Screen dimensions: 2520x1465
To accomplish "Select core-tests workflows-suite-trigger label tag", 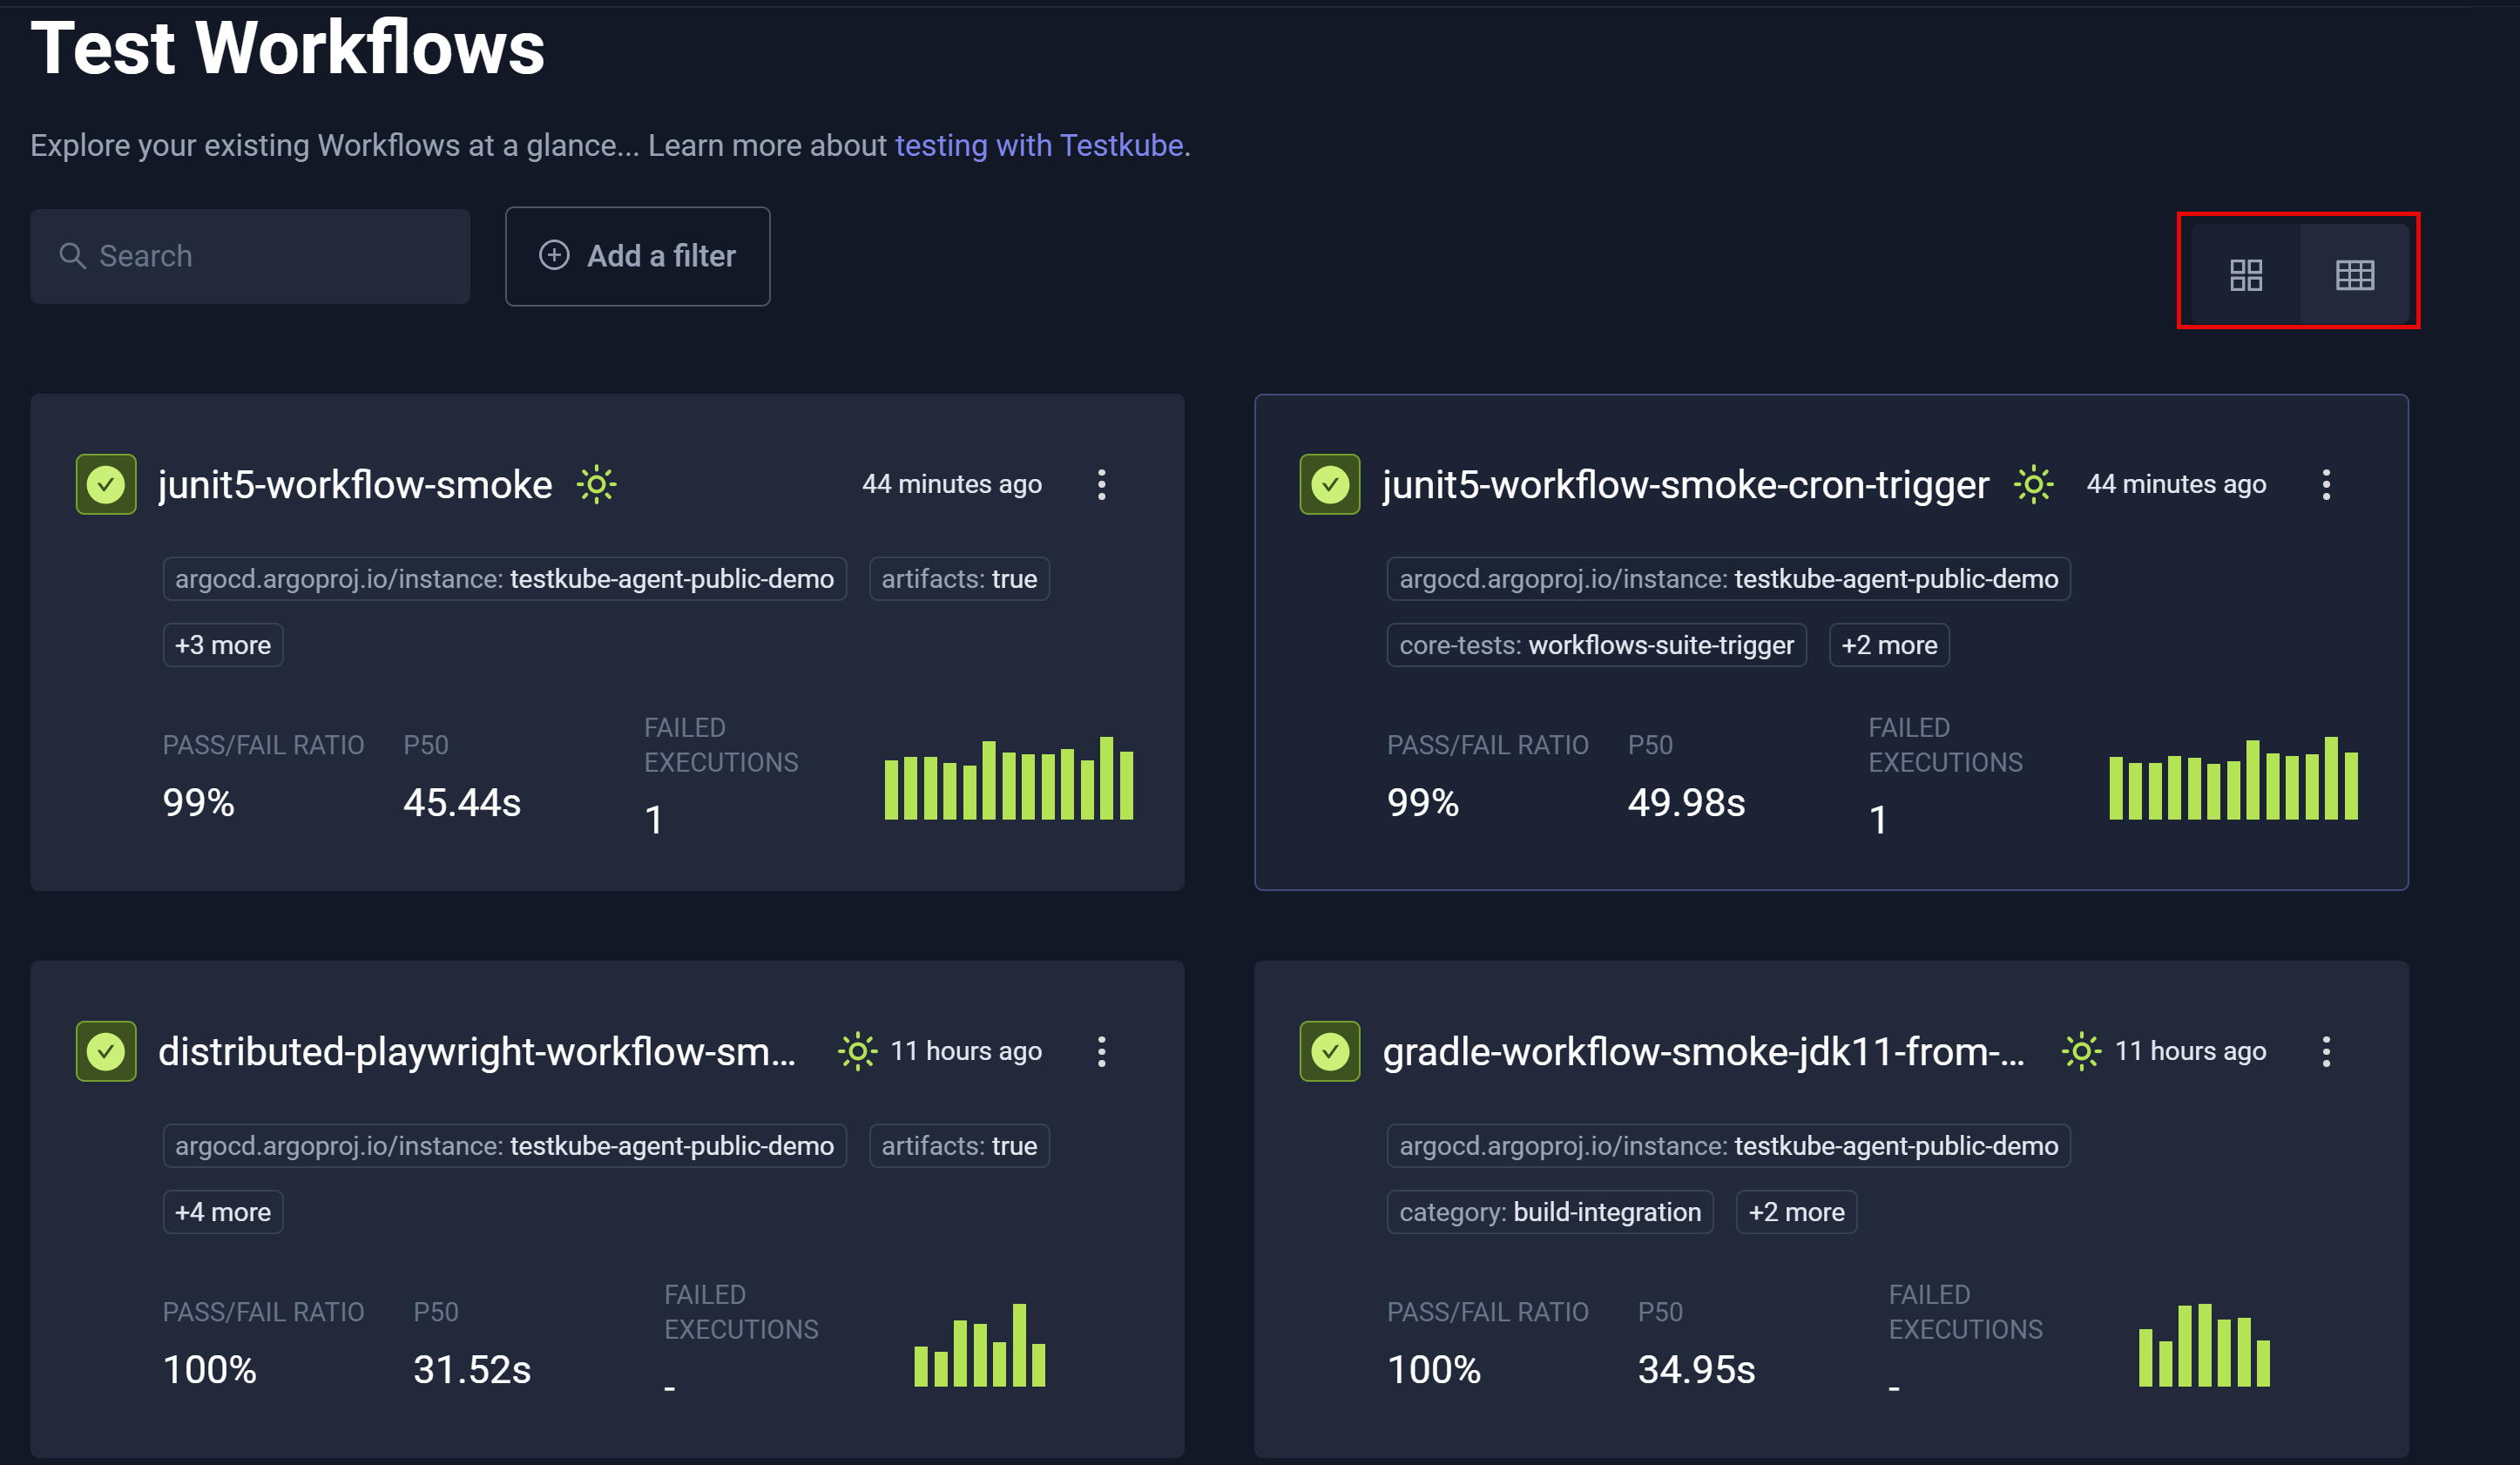I will click(x=1596, y=645).
